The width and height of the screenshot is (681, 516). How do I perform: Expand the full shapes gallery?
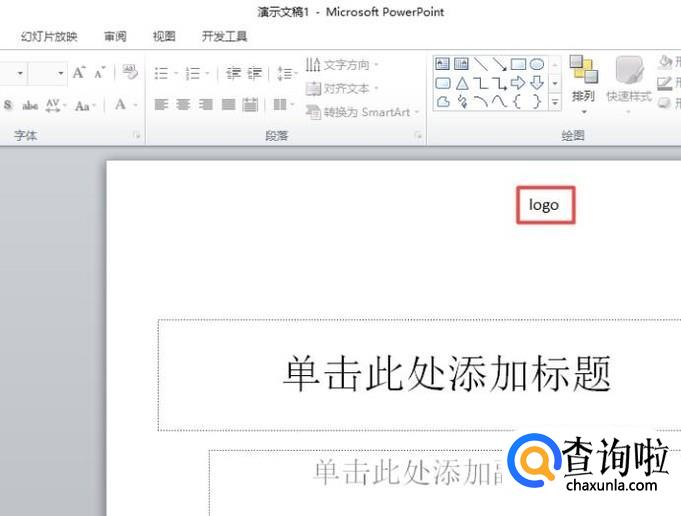tap(555, 103)
